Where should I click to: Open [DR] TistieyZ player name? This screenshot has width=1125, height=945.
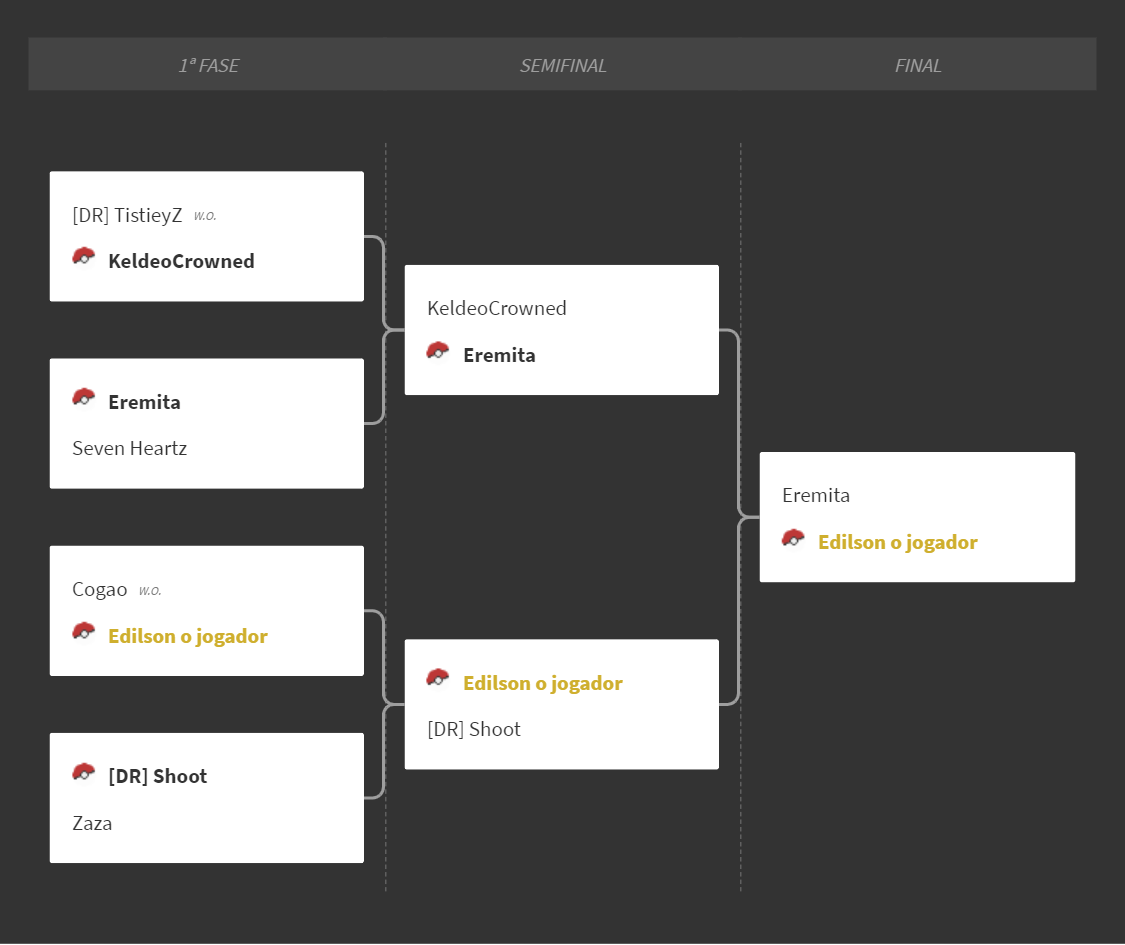coord(128,215)
